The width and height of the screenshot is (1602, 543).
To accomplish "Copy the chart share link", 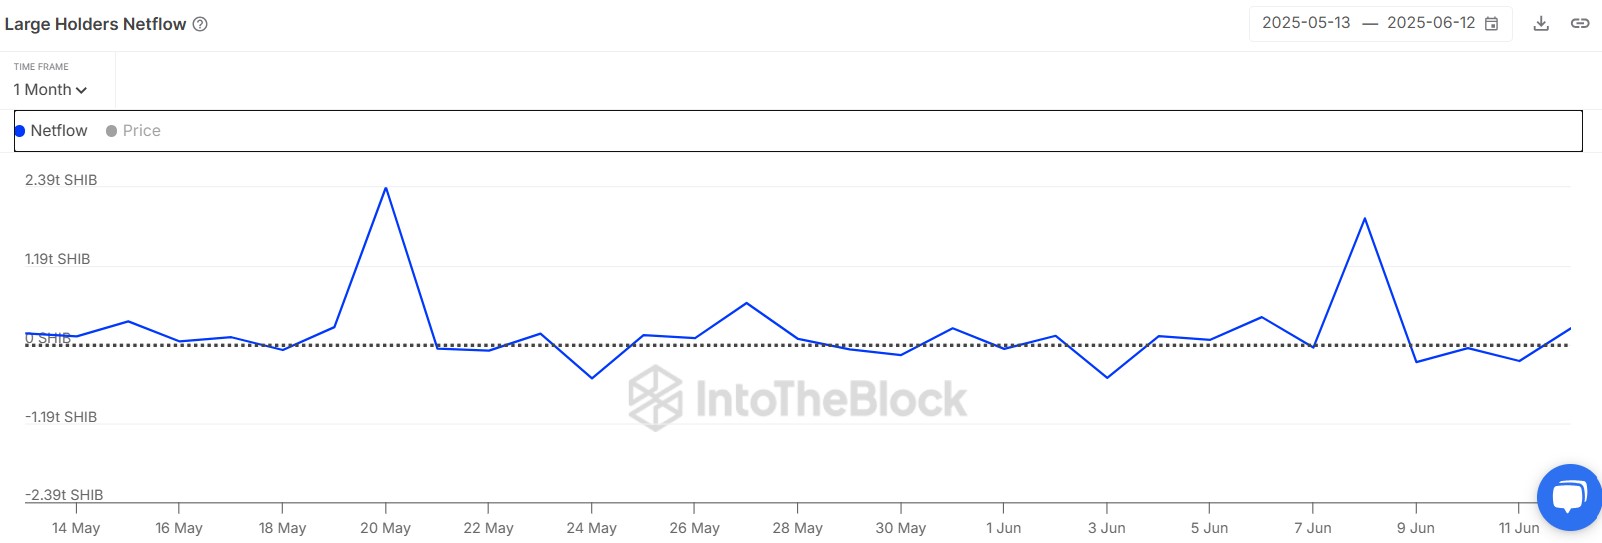I will (1580, 24).
